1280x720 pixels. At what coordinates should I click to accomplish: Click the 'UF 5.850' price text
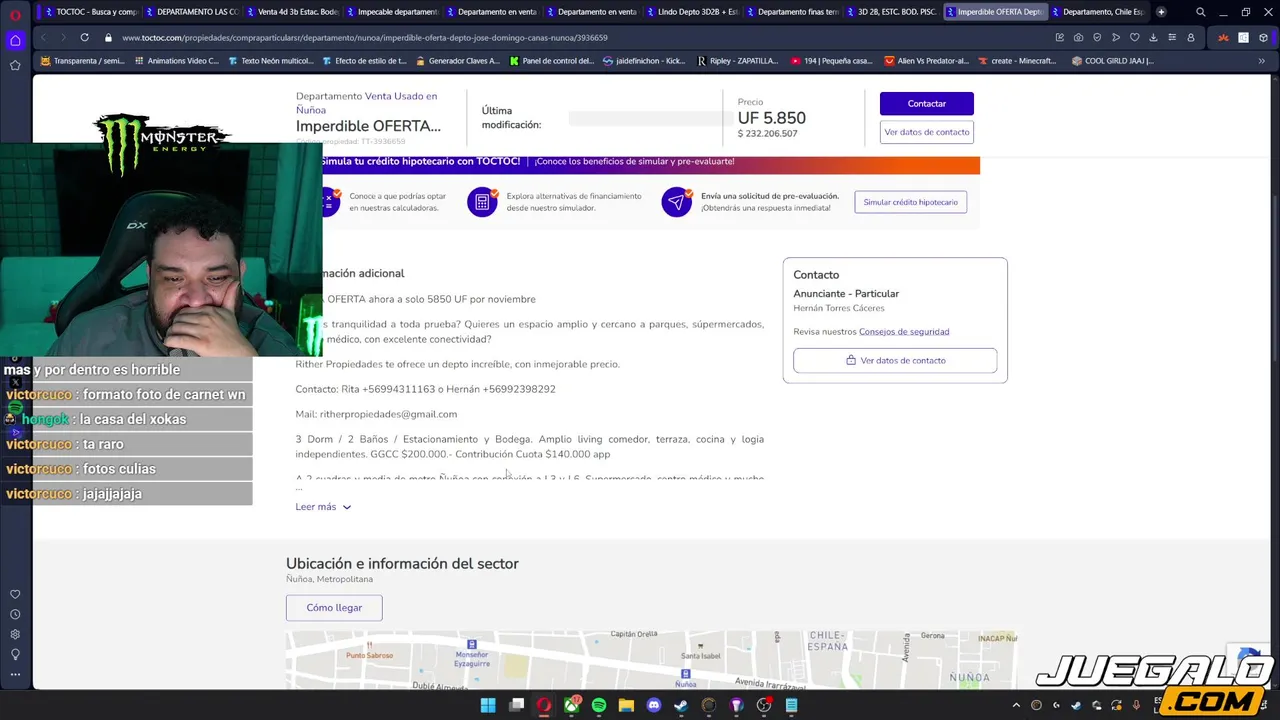click(x=771, y=118)
